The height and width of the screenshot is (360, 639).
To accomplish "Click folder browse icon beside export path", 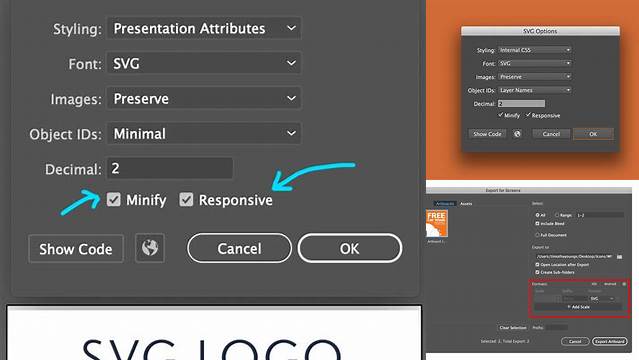I will pos(619,256).
